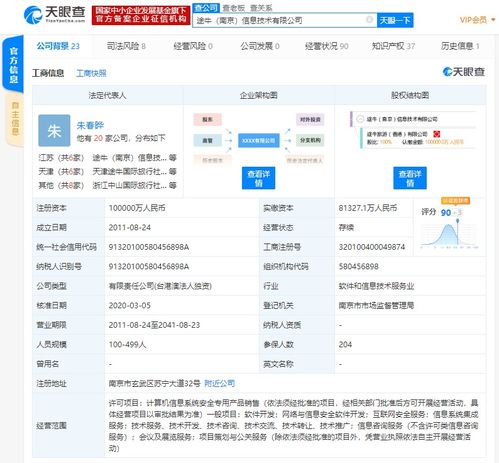499x463 pixels.
Task: Open the 浙江中山国际旅行社... company link
Action: coord(130,185)
